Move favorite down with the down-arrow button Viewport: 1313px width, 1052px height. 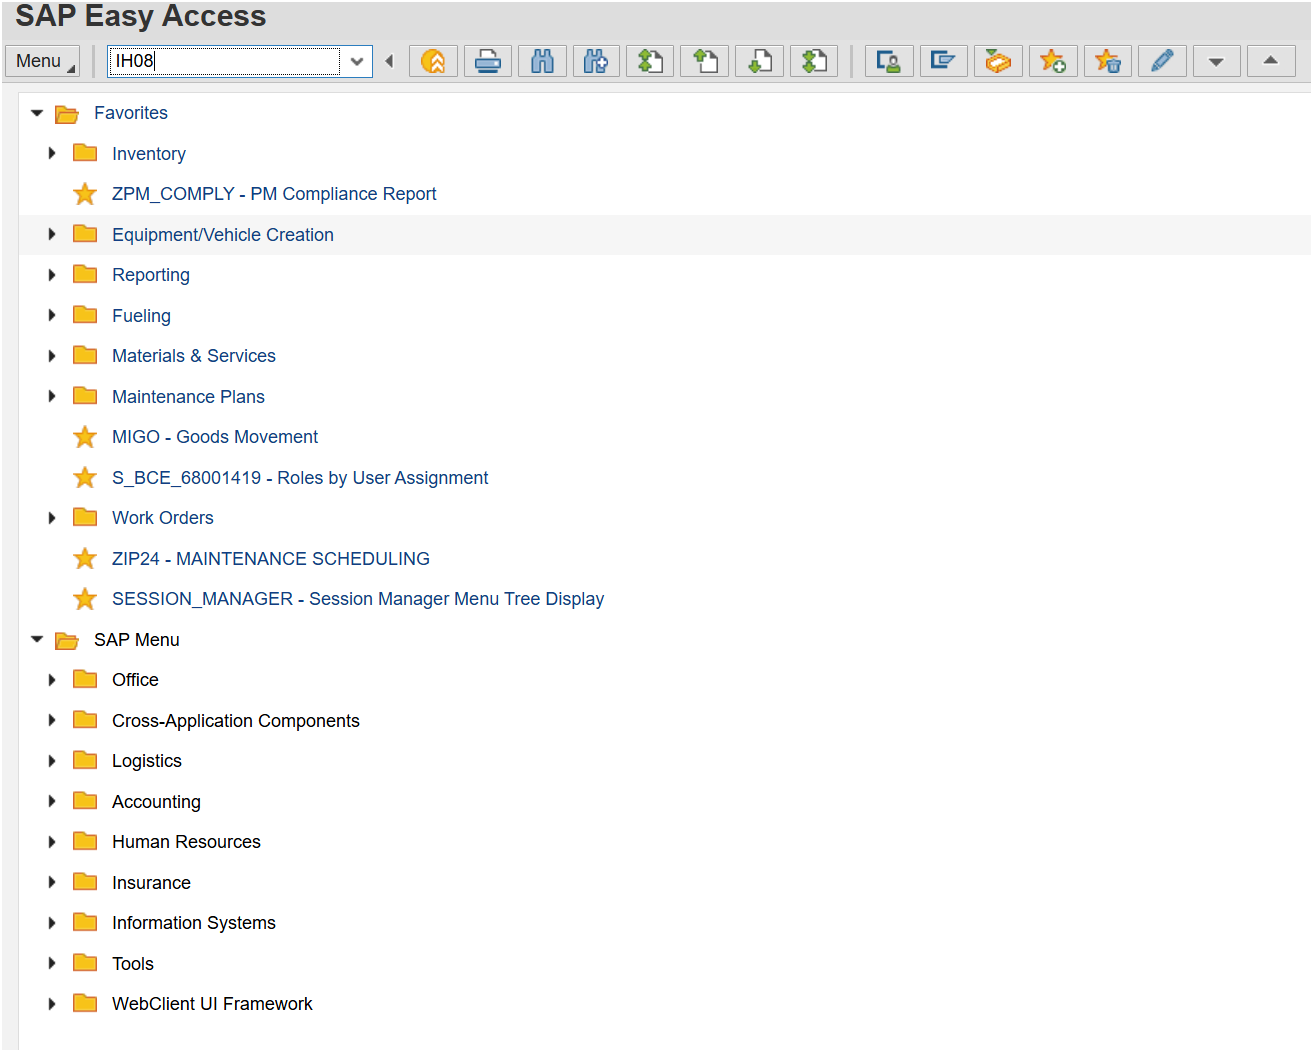tap(1216, 61)
